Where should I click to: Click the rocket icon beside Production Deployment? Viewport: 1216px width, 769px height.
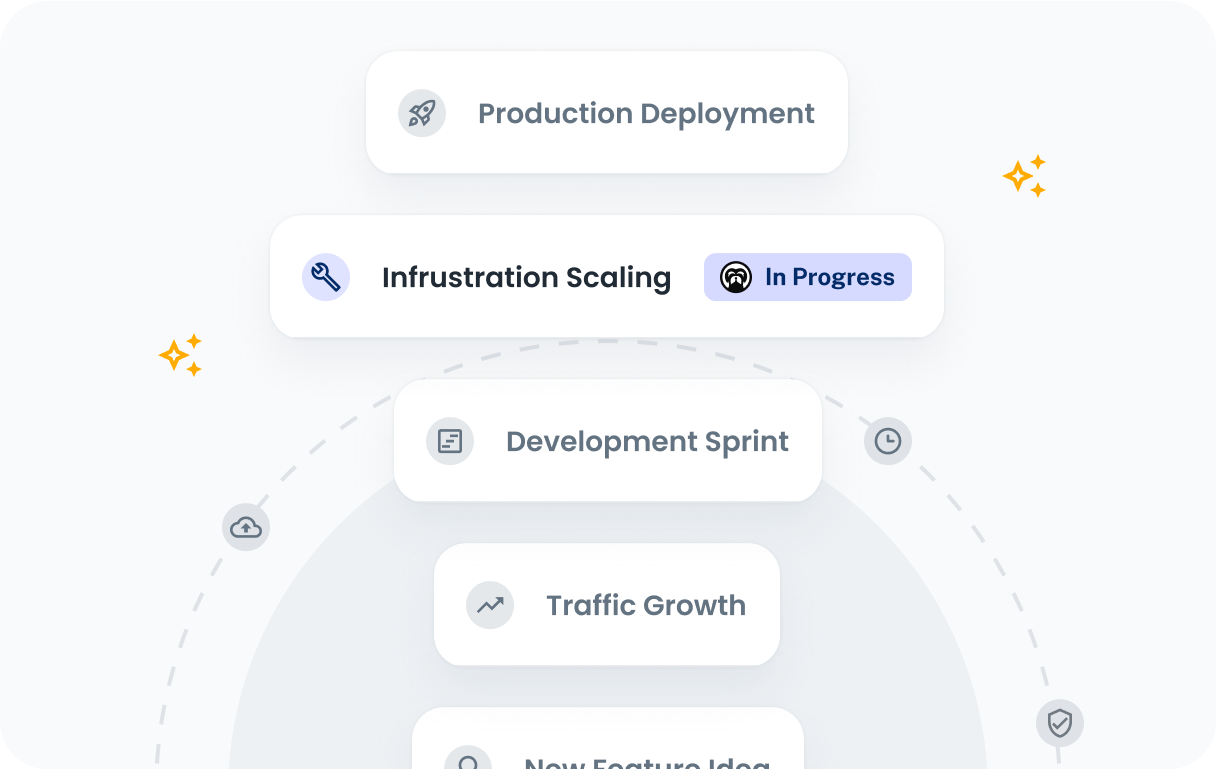pyautogui.click(x=422, y=113)
